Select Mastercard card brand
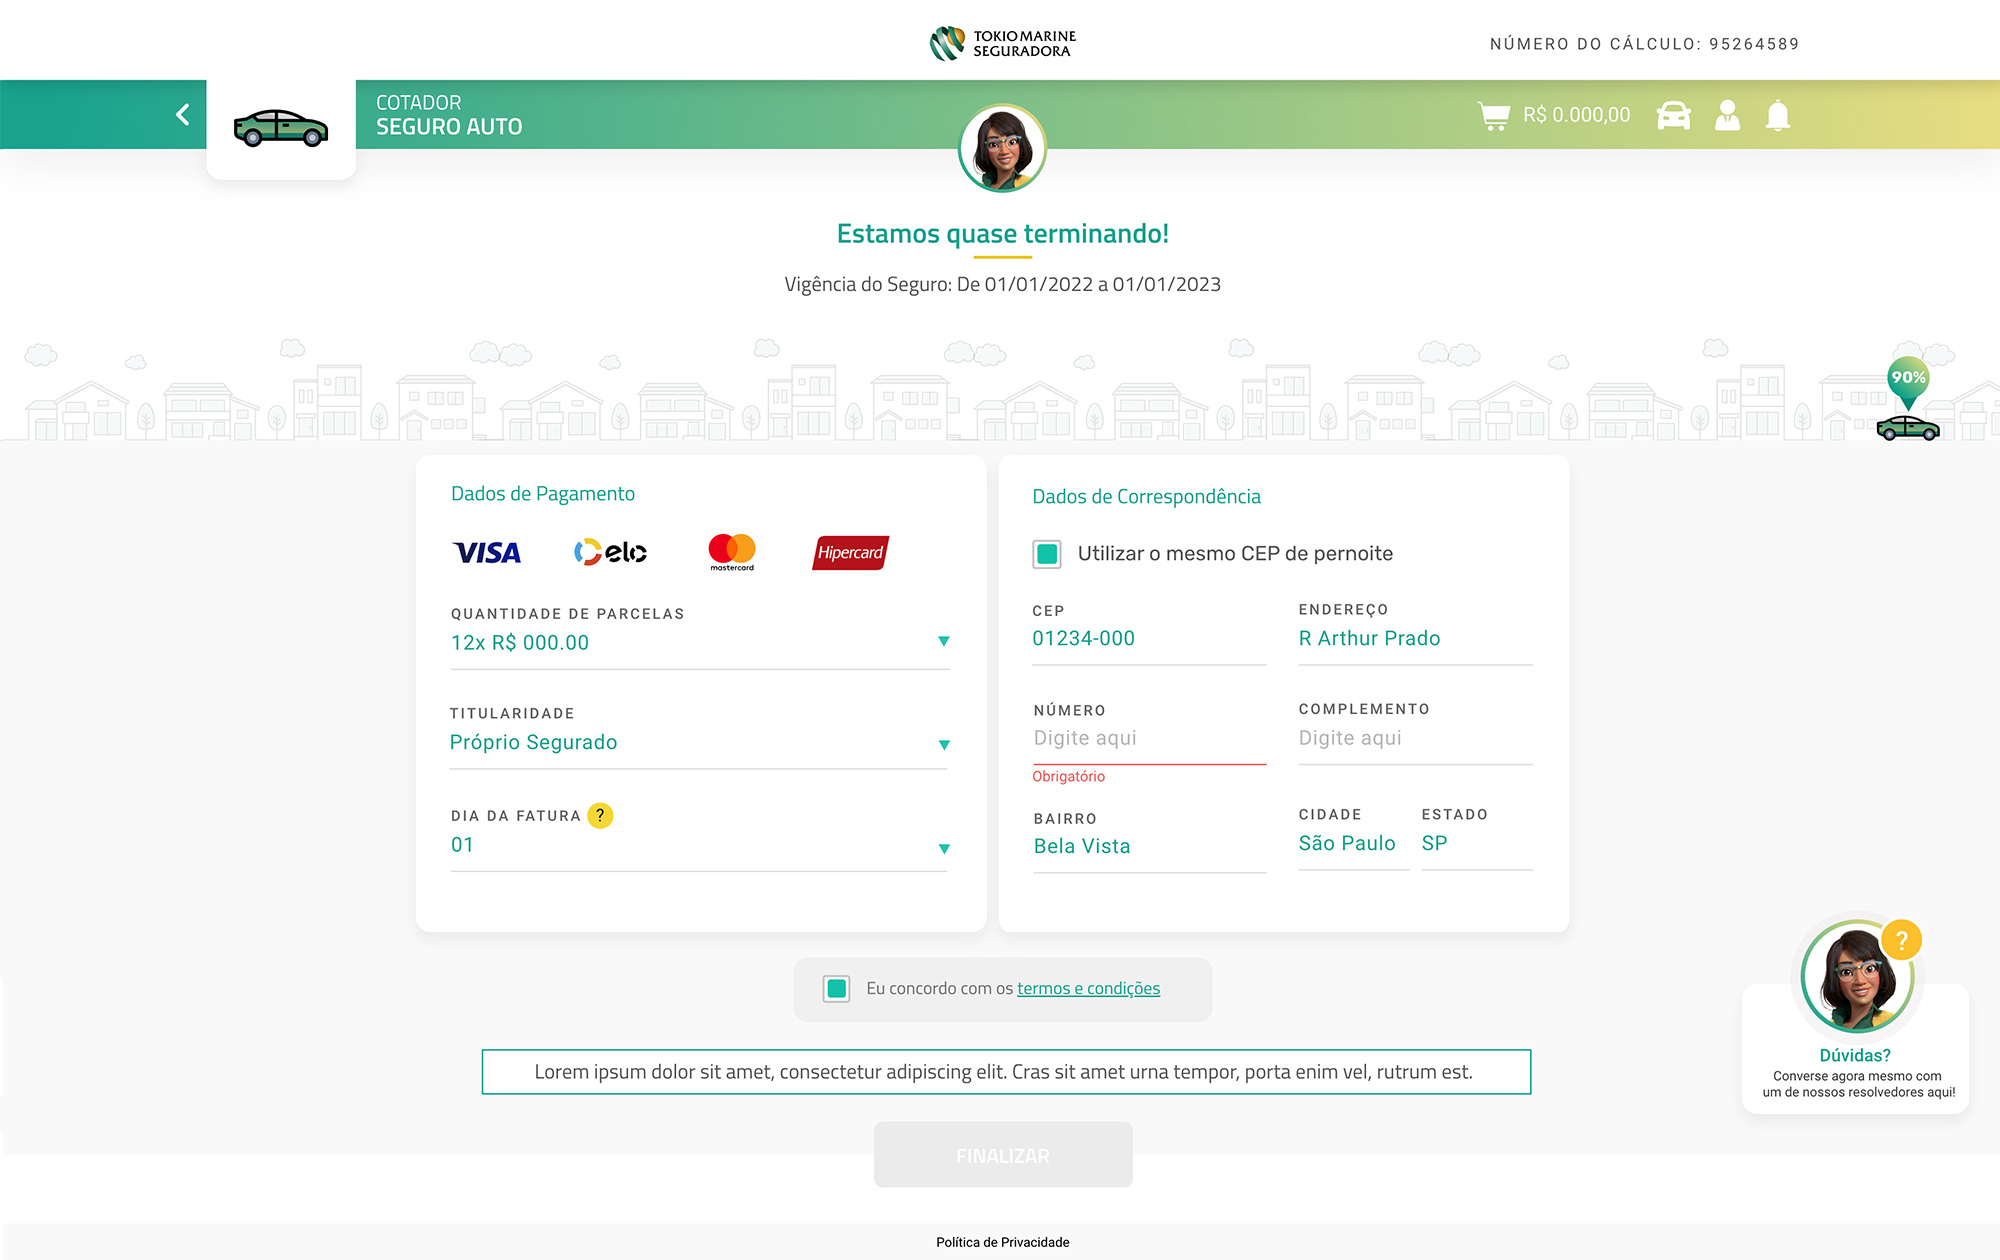Image resolution: width=2000 pixels, height=1260 pixels. click(732, 552)
